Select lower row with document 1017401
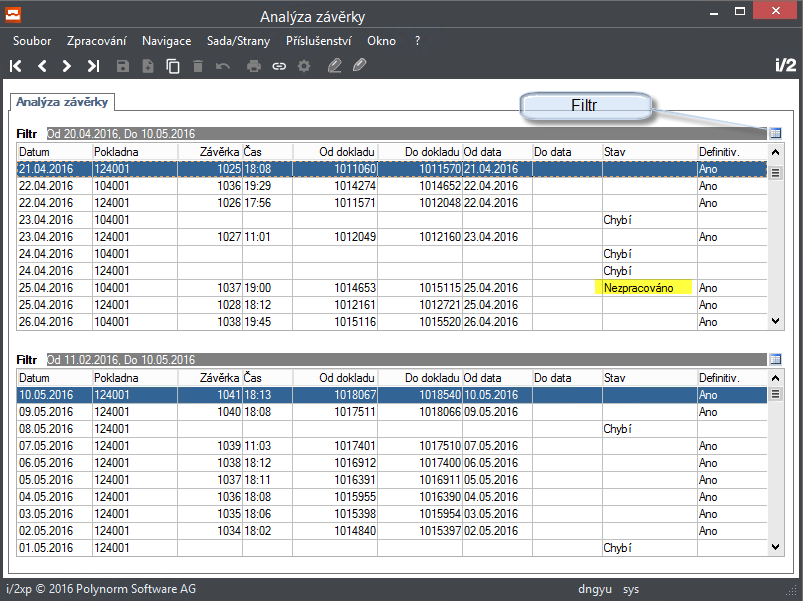The image size is (803, 601). [x=392, y=446]
